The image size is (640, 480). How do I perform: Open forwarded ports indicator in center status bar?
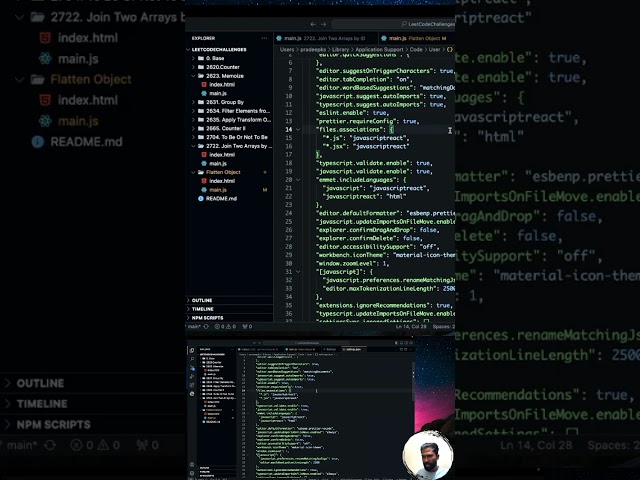(247, 327)
